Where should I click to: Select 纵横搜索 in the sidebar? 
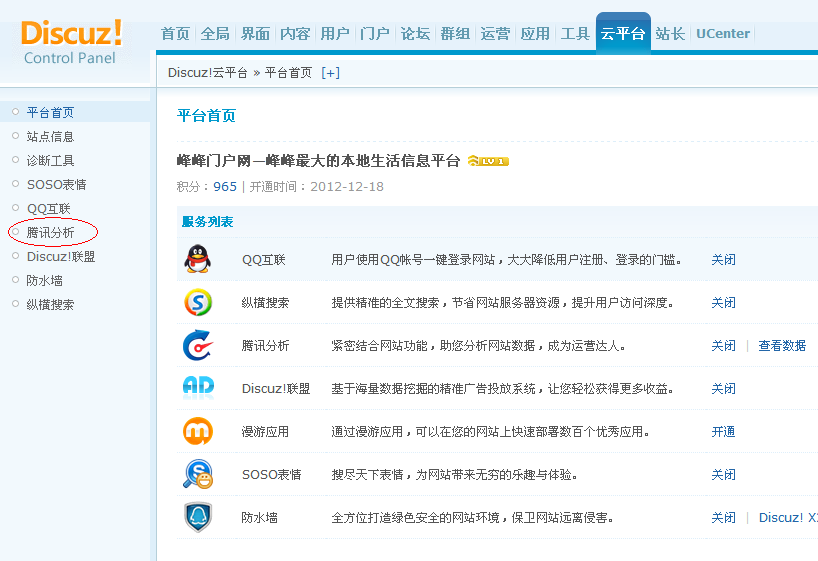(51, 304)
